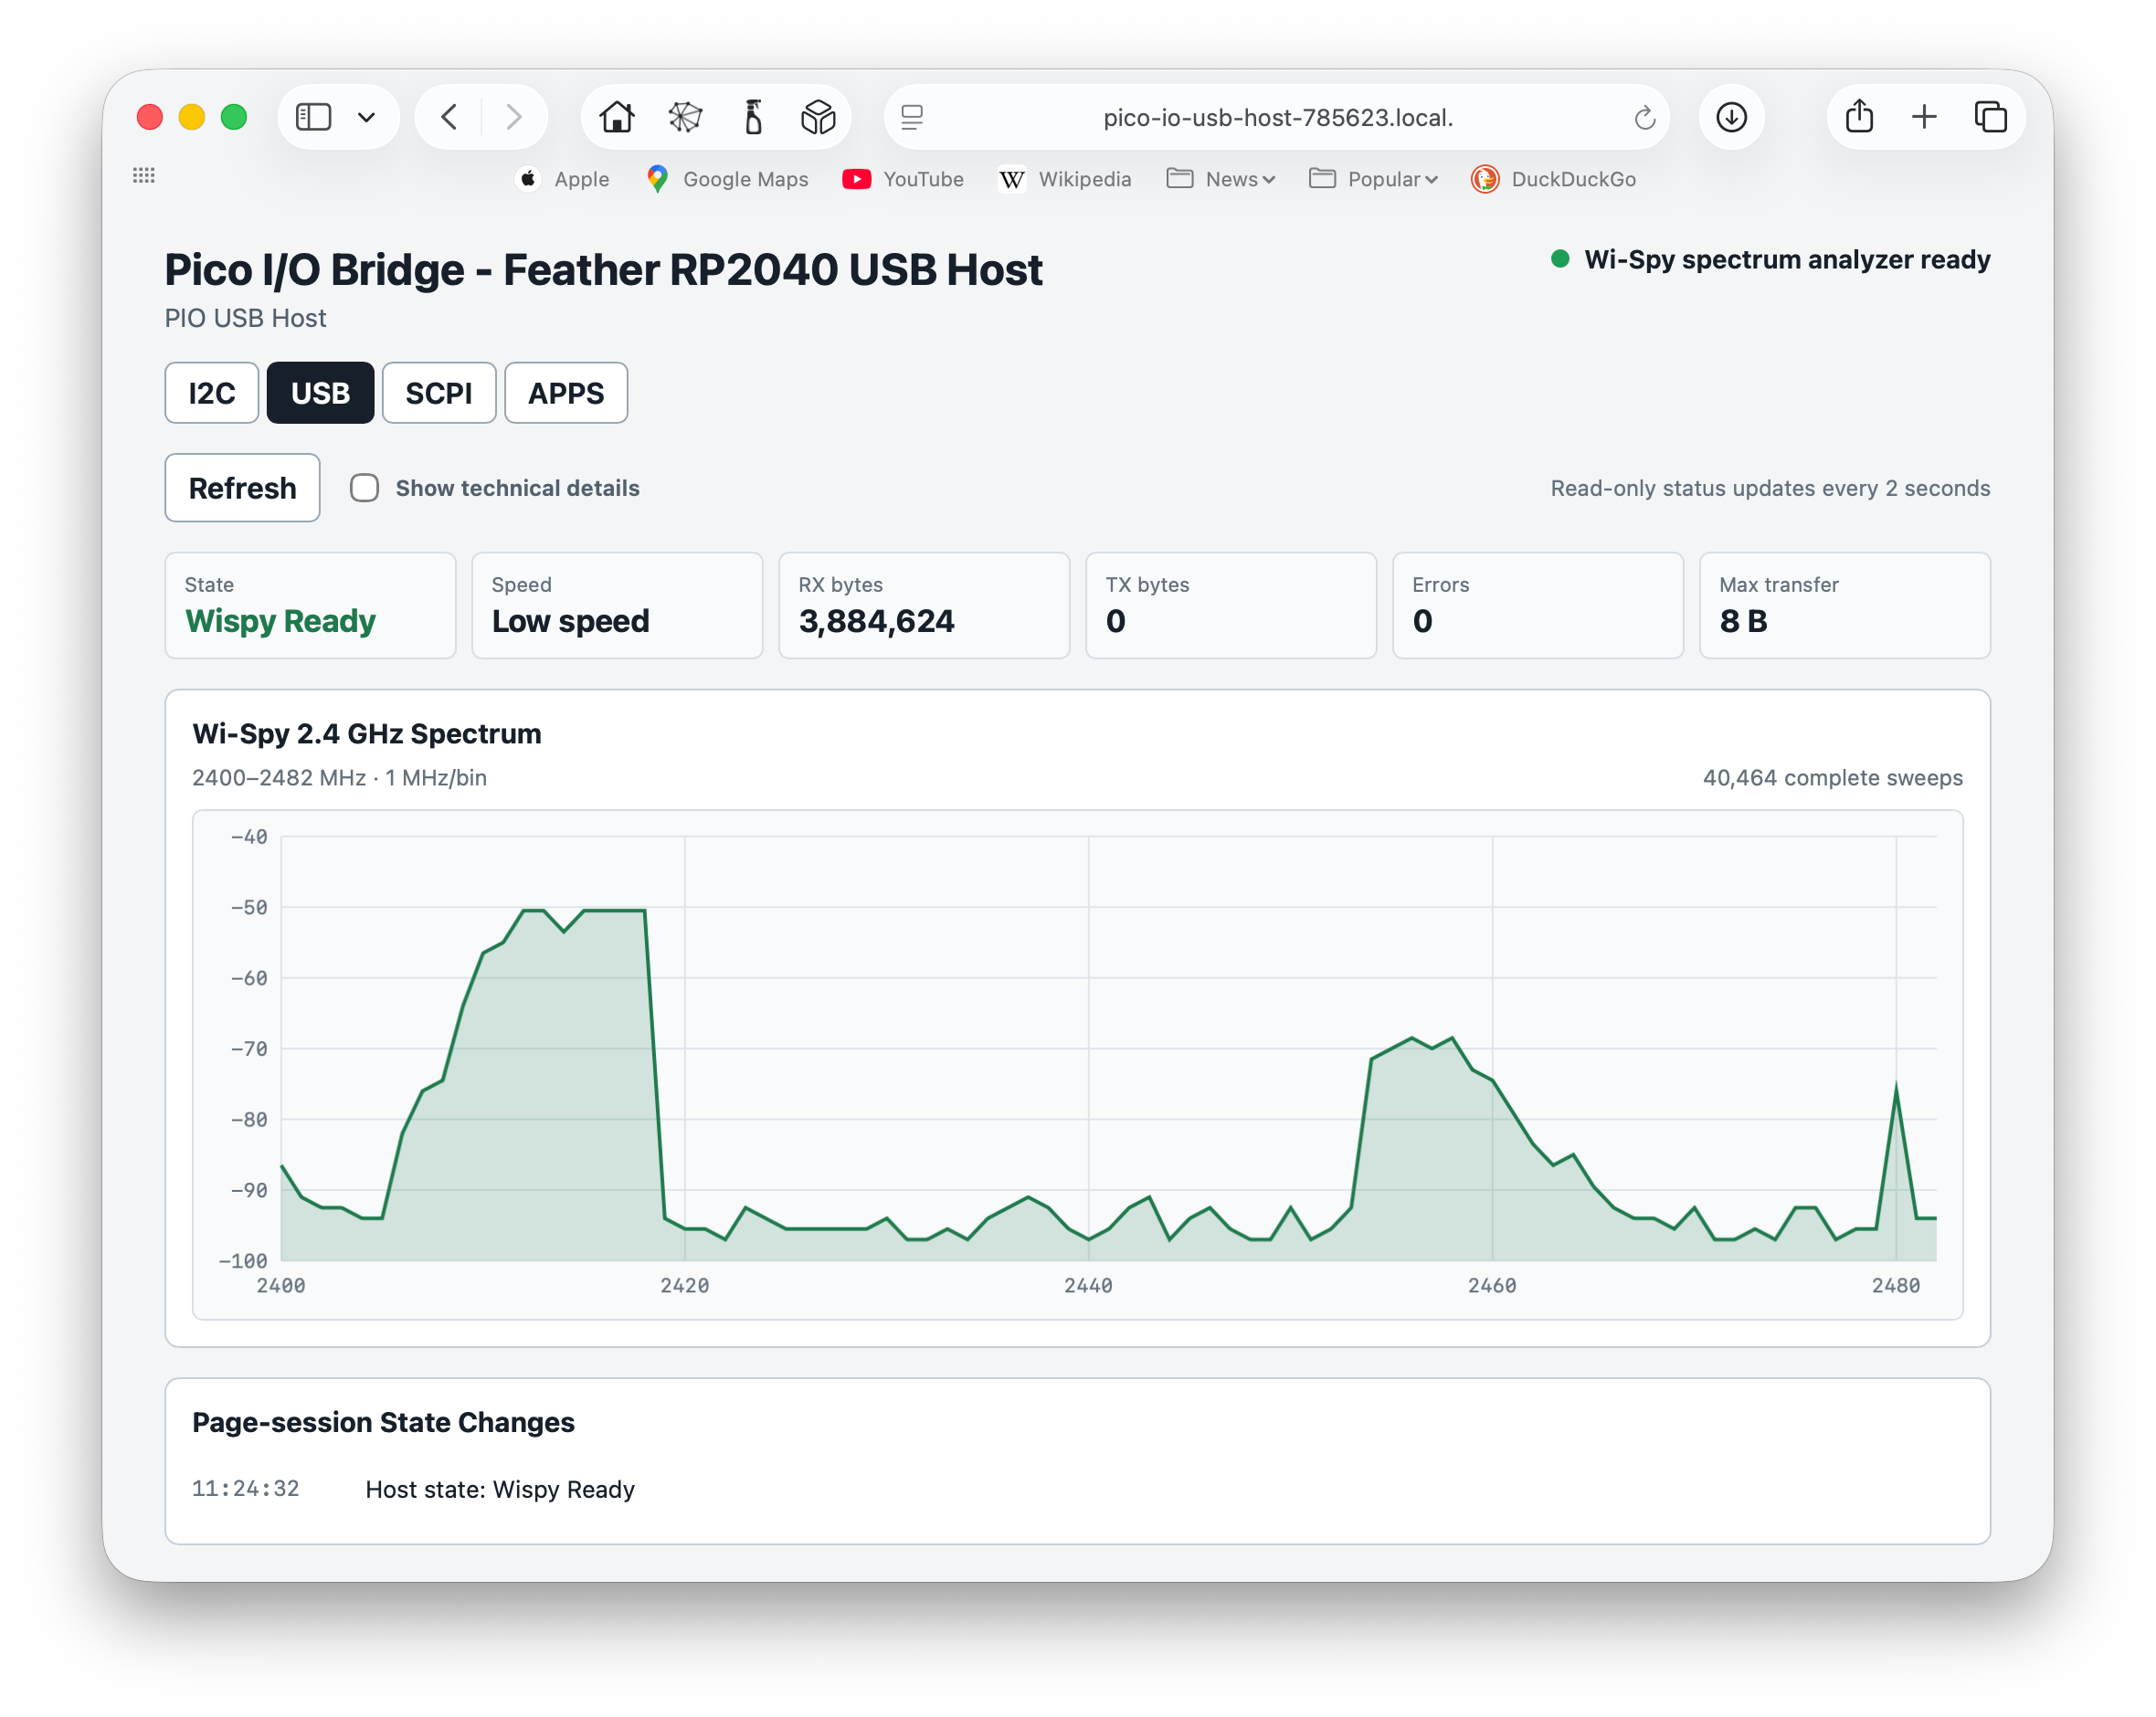The height and width of the screenshot is (1717, 2156).
Task: Enable Show technical details checkbox
Action: click(364, 488)
